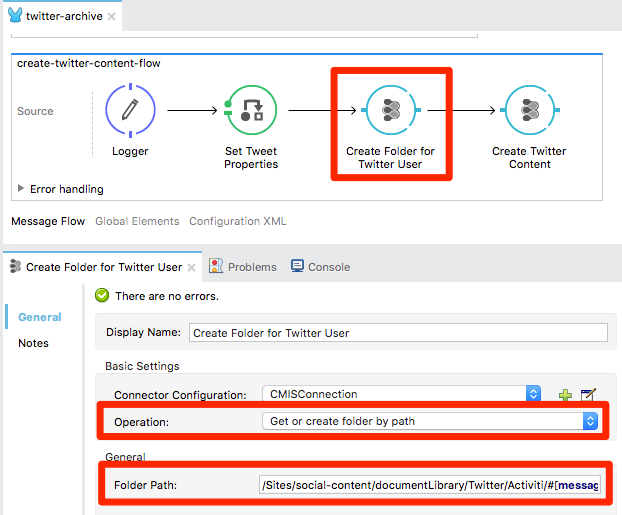
Task: Click the Operation field label
Action: [x=142, y=422]
